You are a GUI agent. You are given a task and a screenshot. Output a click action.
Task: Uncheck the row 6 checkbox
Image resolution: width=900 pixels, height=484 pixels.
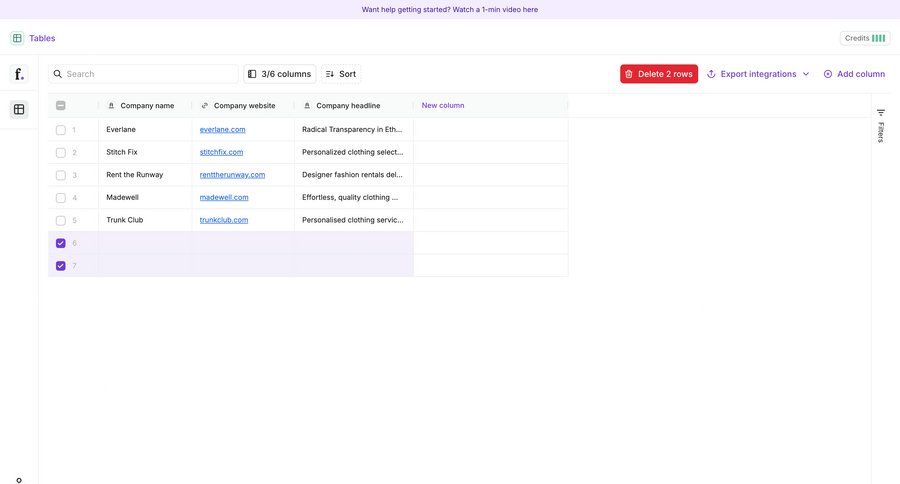(x=61, y=243)
